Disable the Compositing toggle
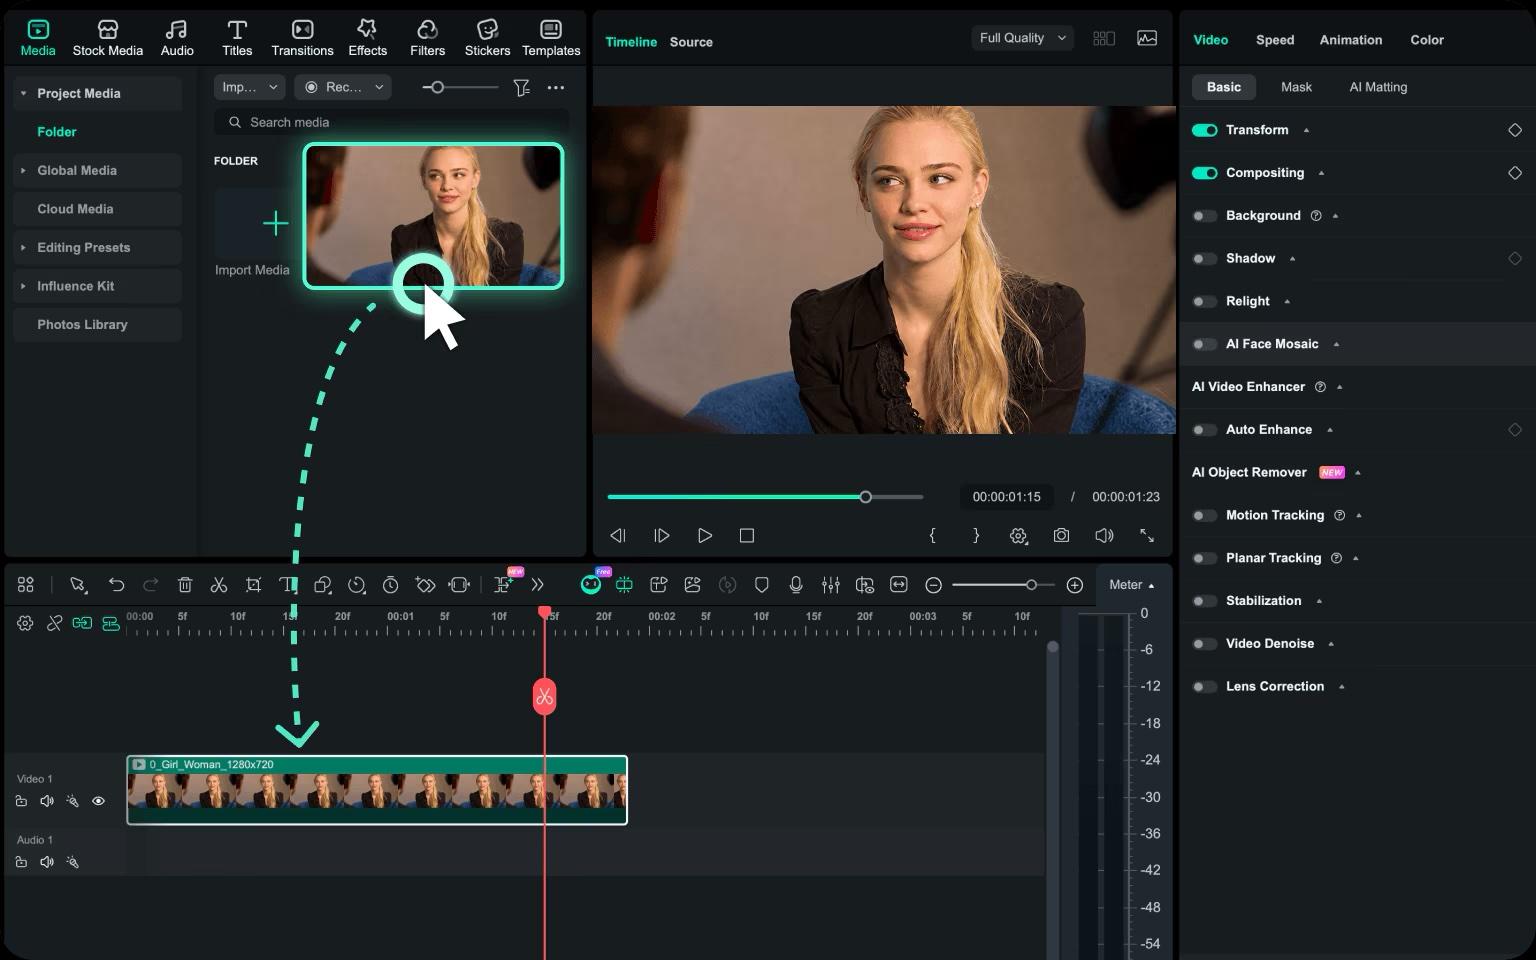Image resolution: width=1536 pixels, height=960 pixels. (x=1205, y=173)
